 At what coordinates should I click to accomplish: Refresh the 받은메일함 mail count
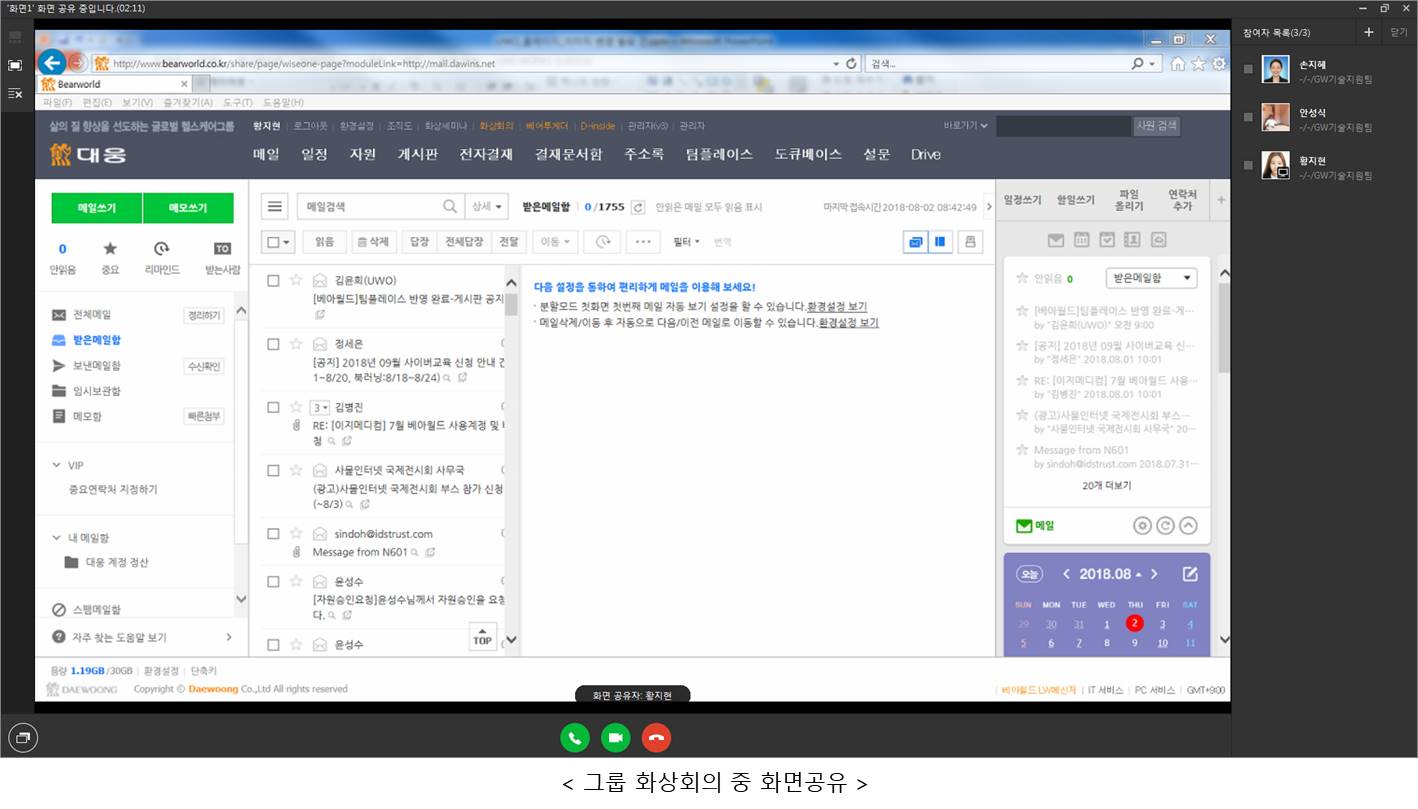(x=638, y=207)
